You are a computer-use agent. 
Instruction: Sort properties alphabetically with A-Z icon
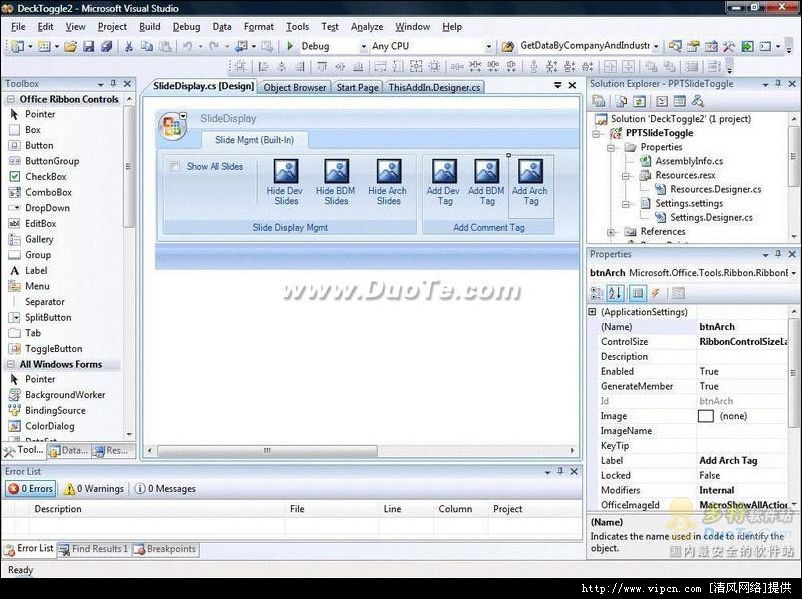pos(615,293)
